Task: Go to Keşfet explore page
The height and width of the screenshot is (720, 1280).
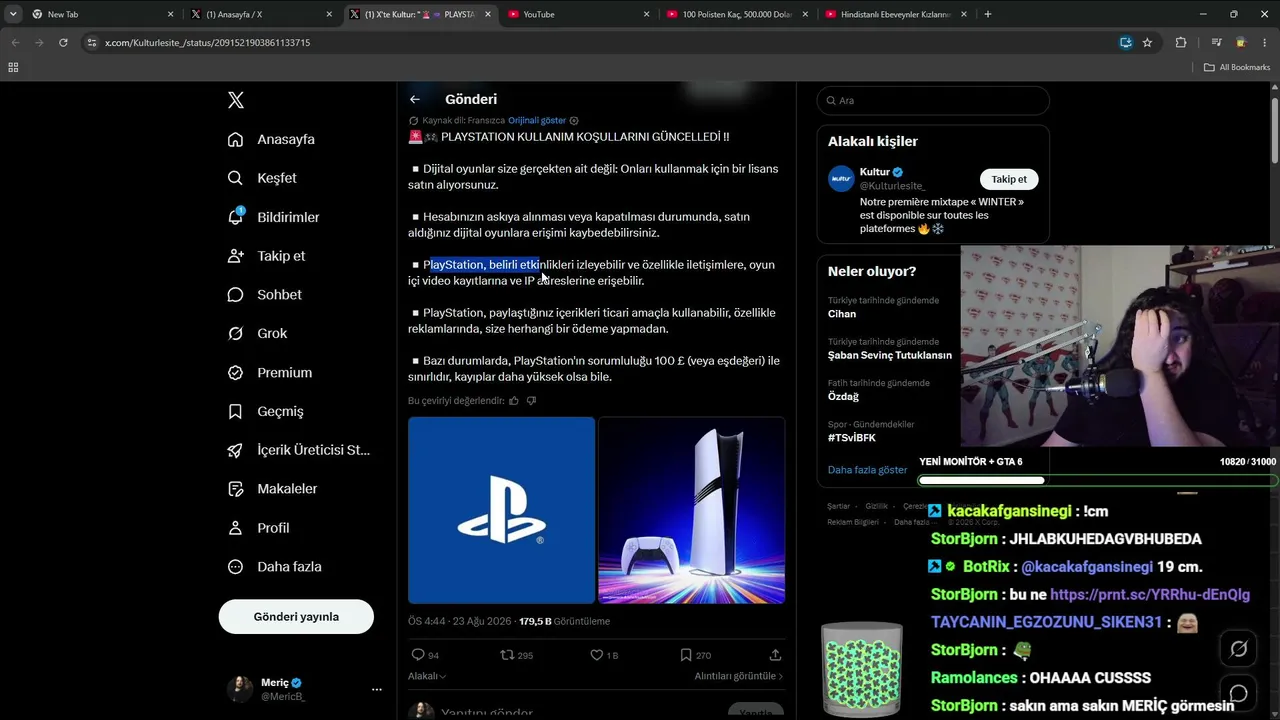Action: pyautogui.click(x=262, y=178)
